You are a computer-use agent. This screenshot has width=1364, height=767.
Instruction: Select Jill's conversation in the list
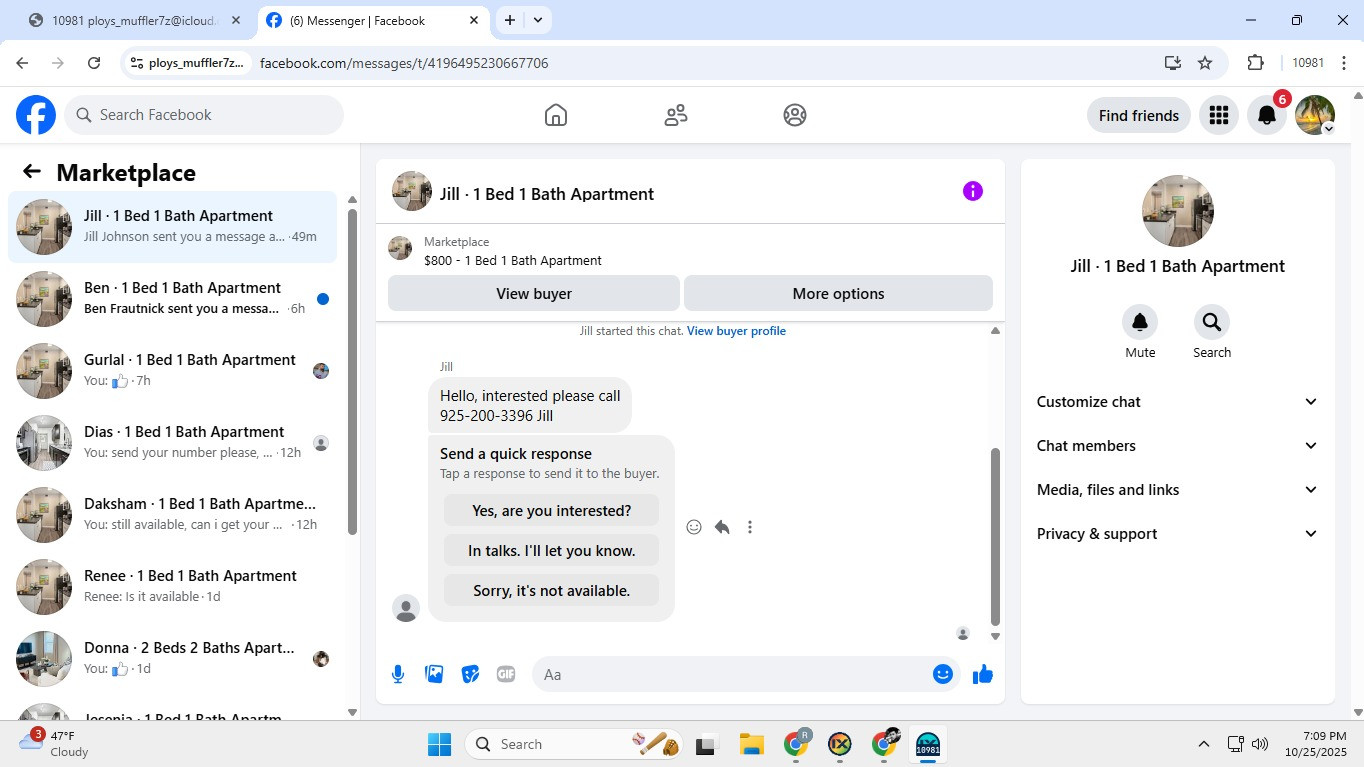tap(172, 227)
